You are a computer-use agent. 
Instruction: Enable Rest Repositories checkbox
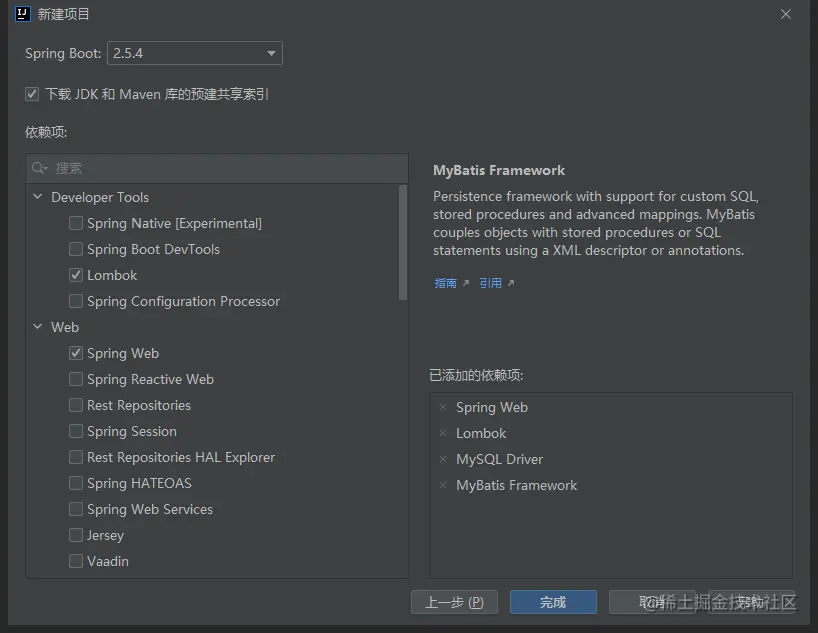click(x=76, y=405)
